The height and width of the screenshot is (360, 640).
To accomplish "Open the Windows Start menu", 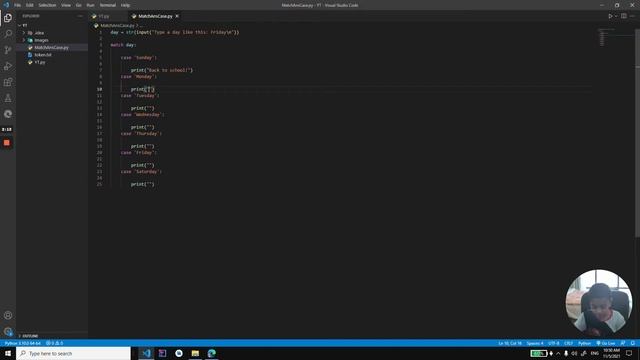I will [x=8, y=353].
